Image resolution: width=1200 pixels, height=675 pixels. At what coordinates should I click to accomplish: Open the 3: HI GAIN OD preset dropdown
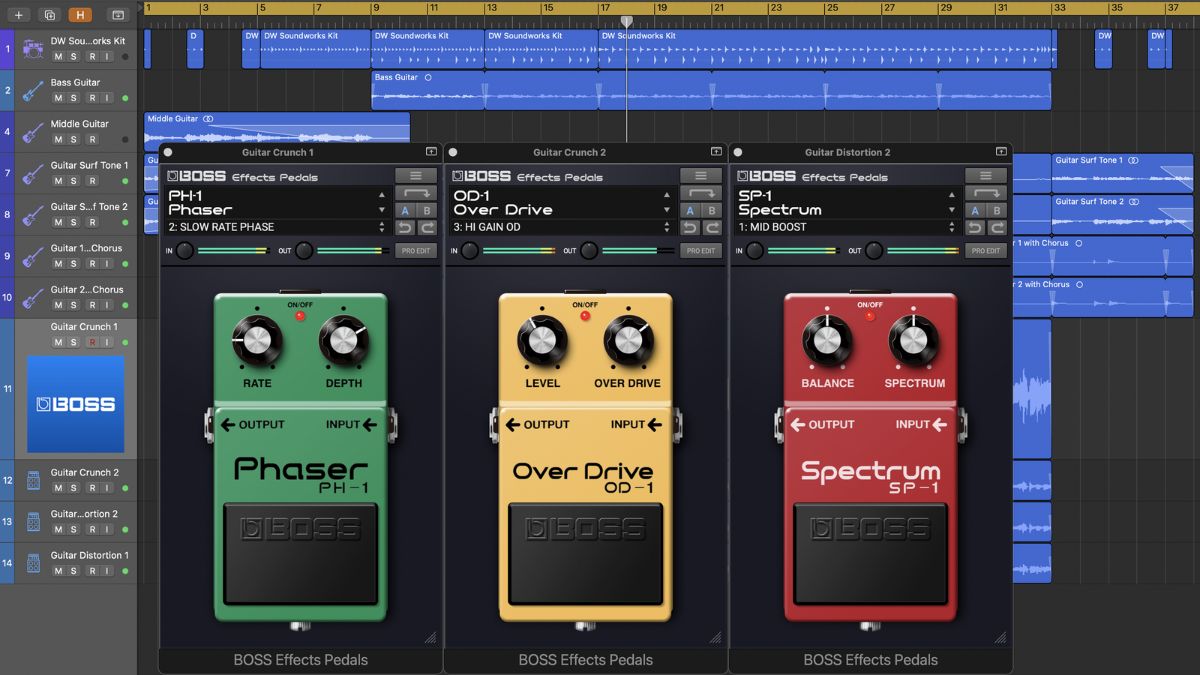[561, 228]
